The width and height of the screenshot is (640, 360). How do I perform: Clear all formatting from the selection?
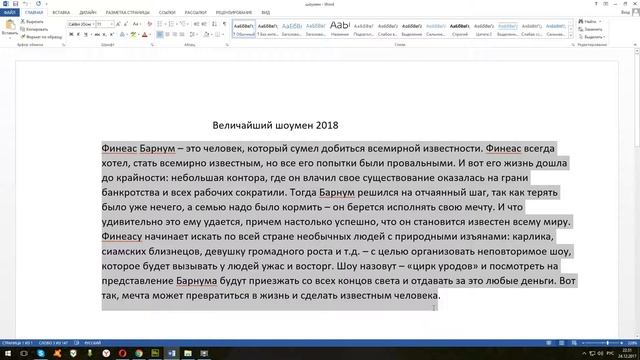149,24
